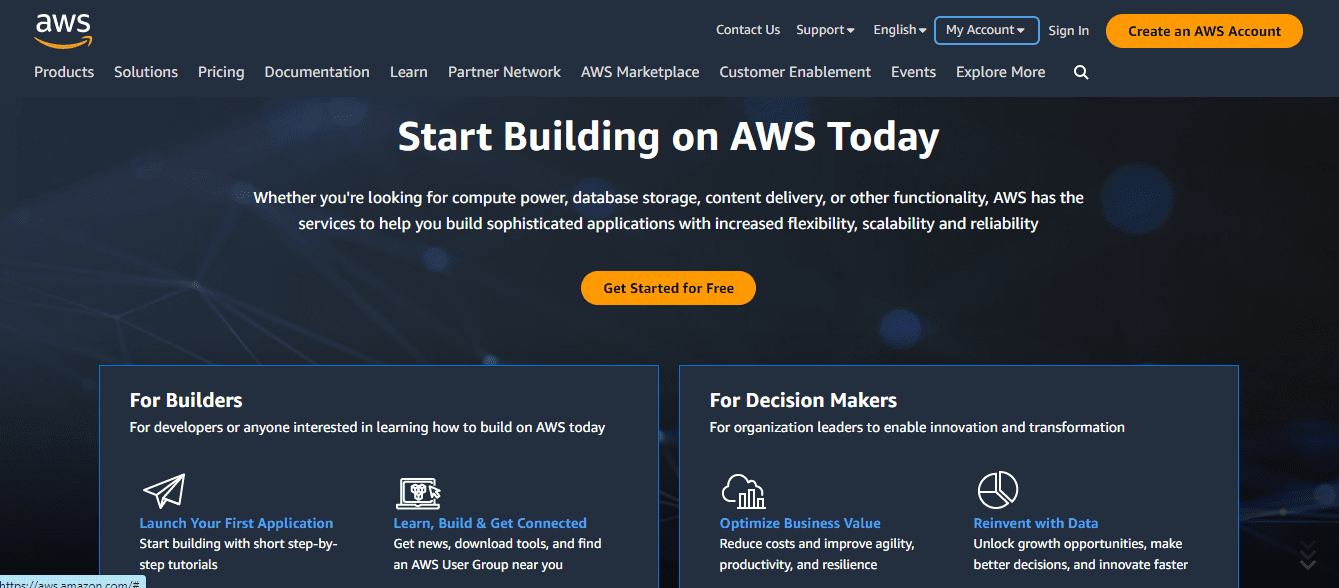Screen dimensions: 1339x588
Task: Click Create an AWS Account
Action: click(1204, 31)
